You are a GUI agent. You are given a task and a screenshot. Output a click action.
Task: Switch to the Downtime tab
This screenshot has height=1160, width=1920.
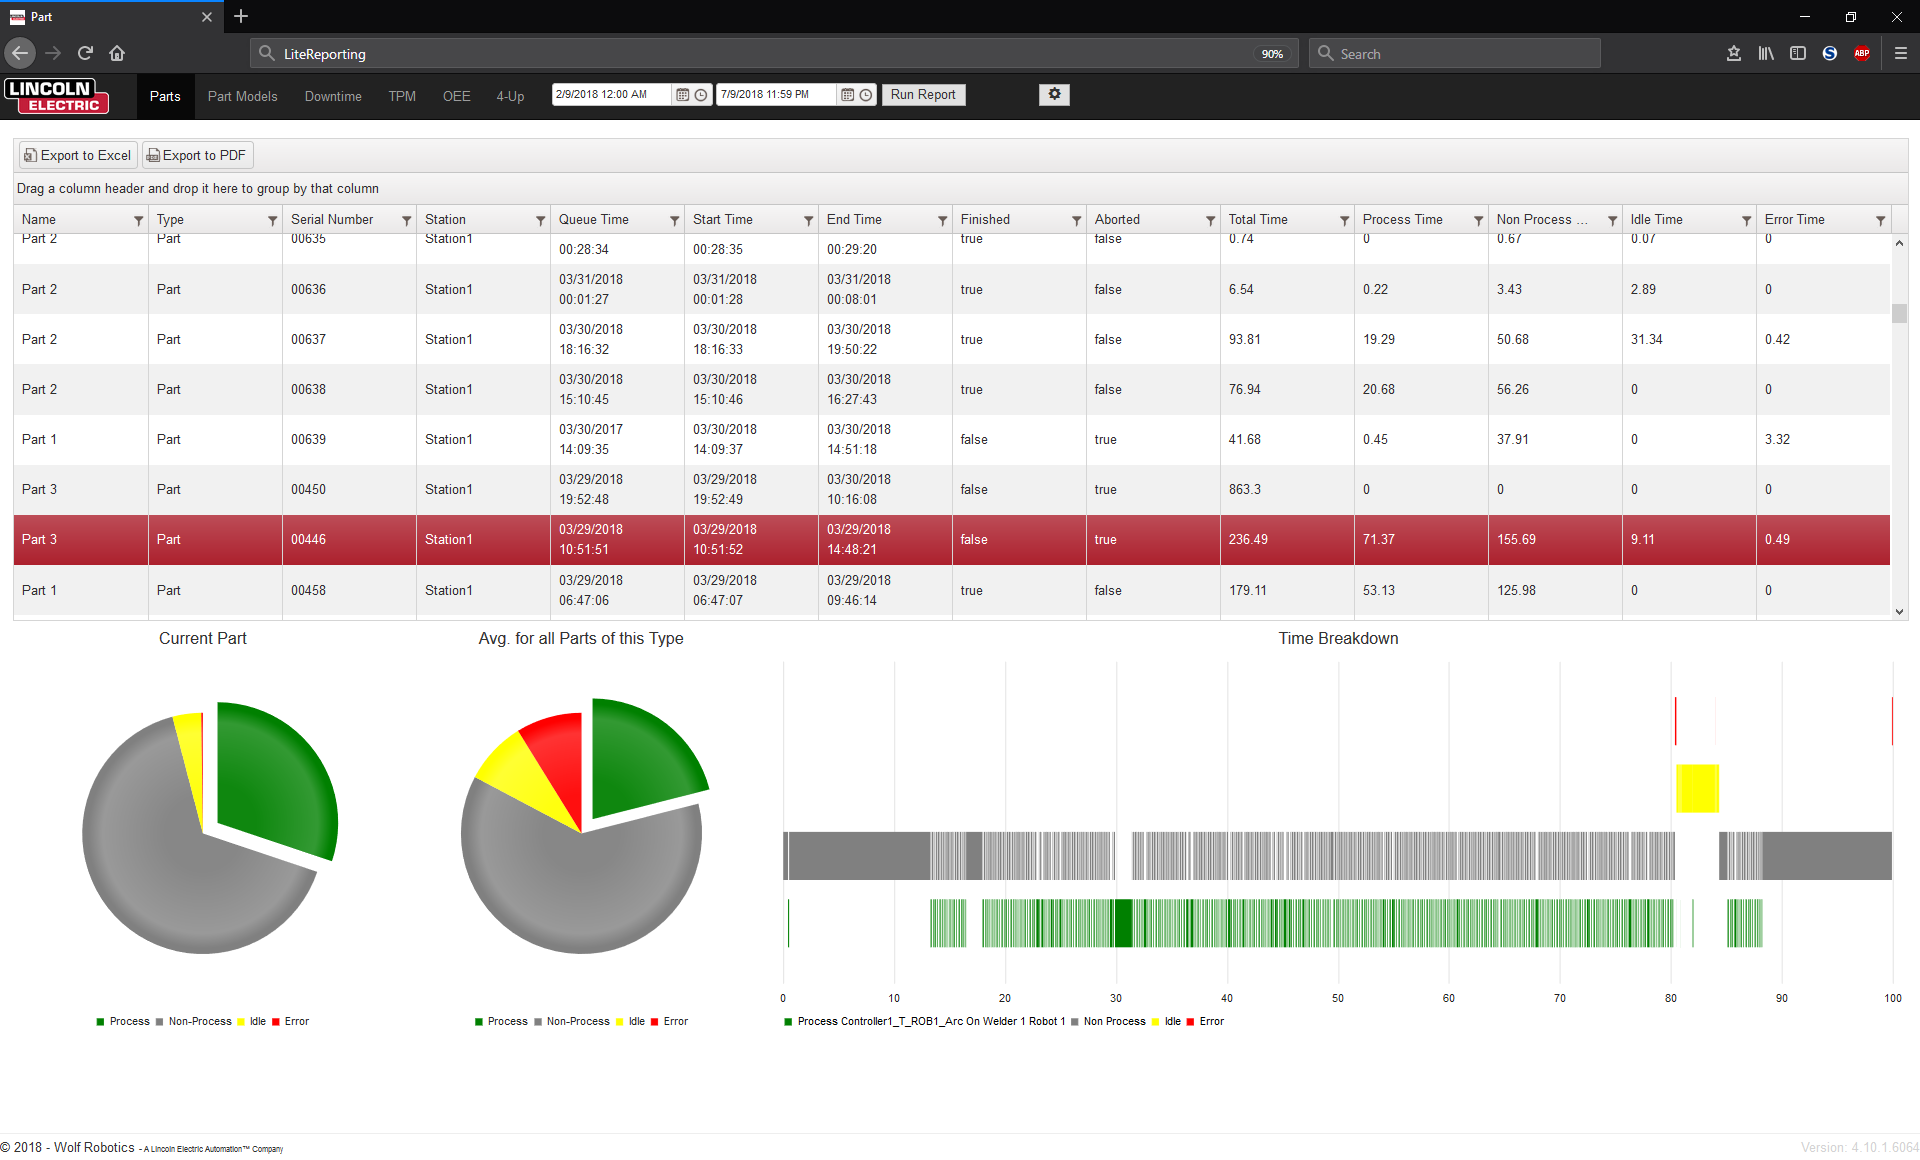pyautogui.click(x=333, y=96)
